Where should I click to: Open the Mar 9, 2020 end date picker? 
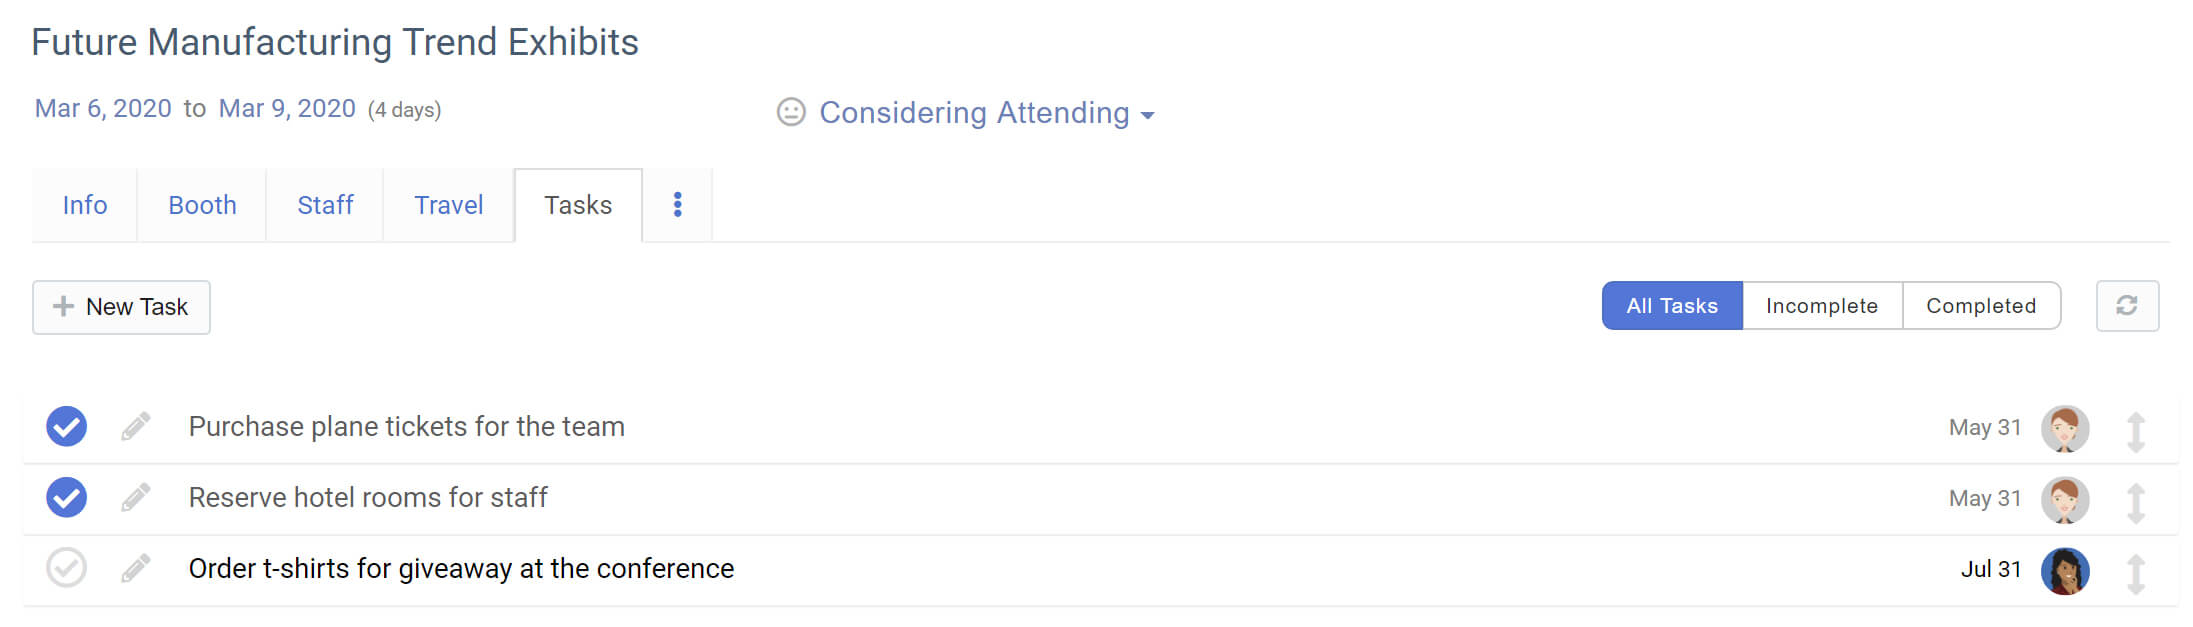pyautogui.click(x=287, y=109)
